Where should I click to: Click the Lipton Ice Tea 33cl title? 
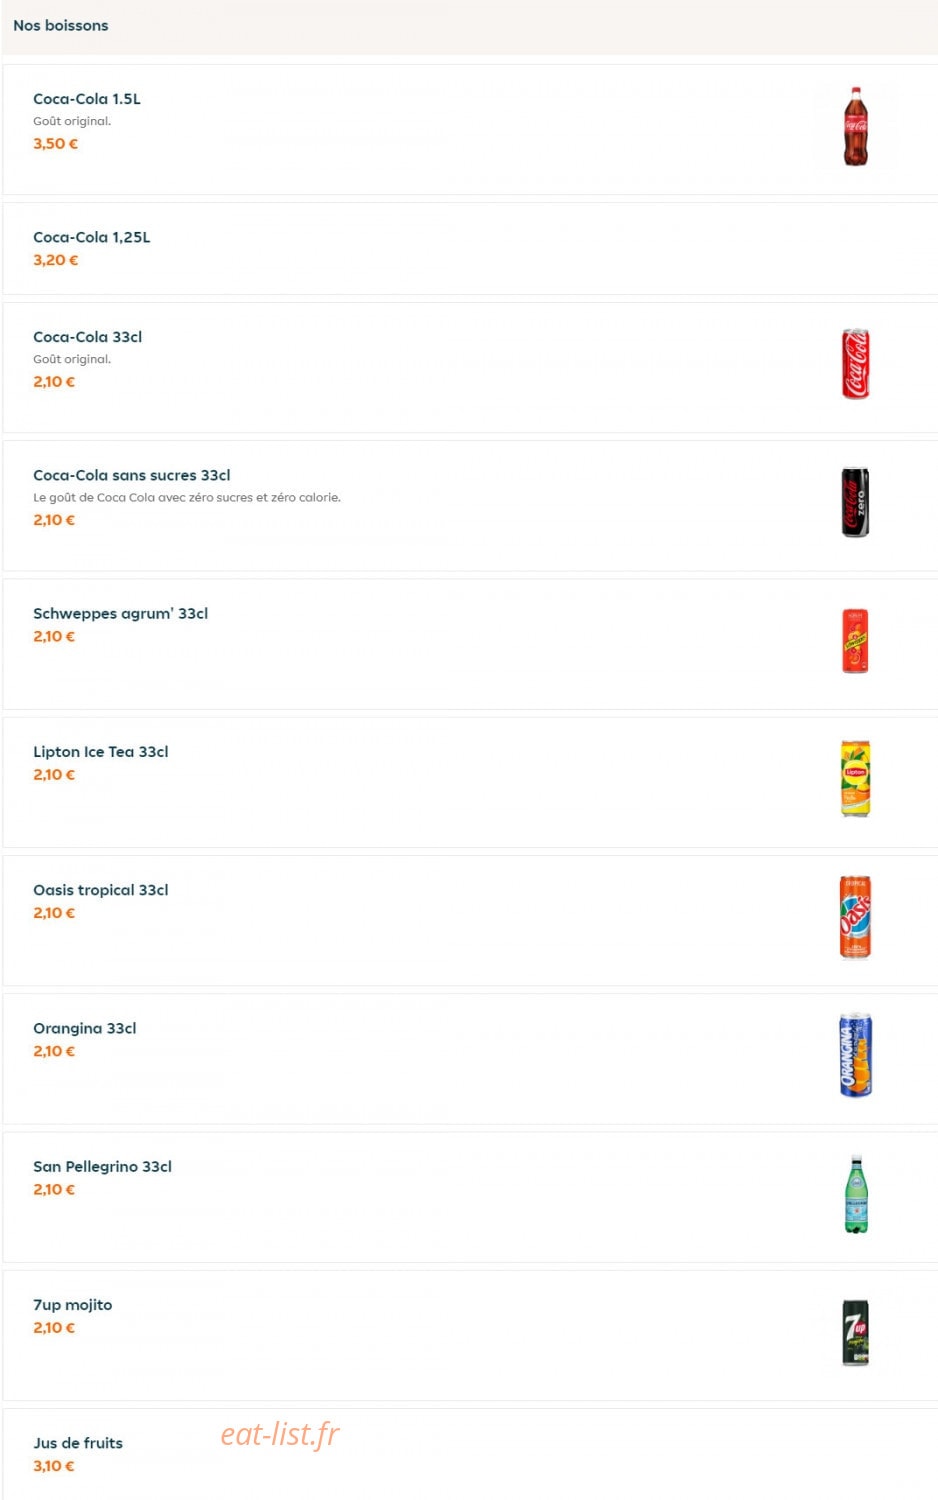(101, 752)
